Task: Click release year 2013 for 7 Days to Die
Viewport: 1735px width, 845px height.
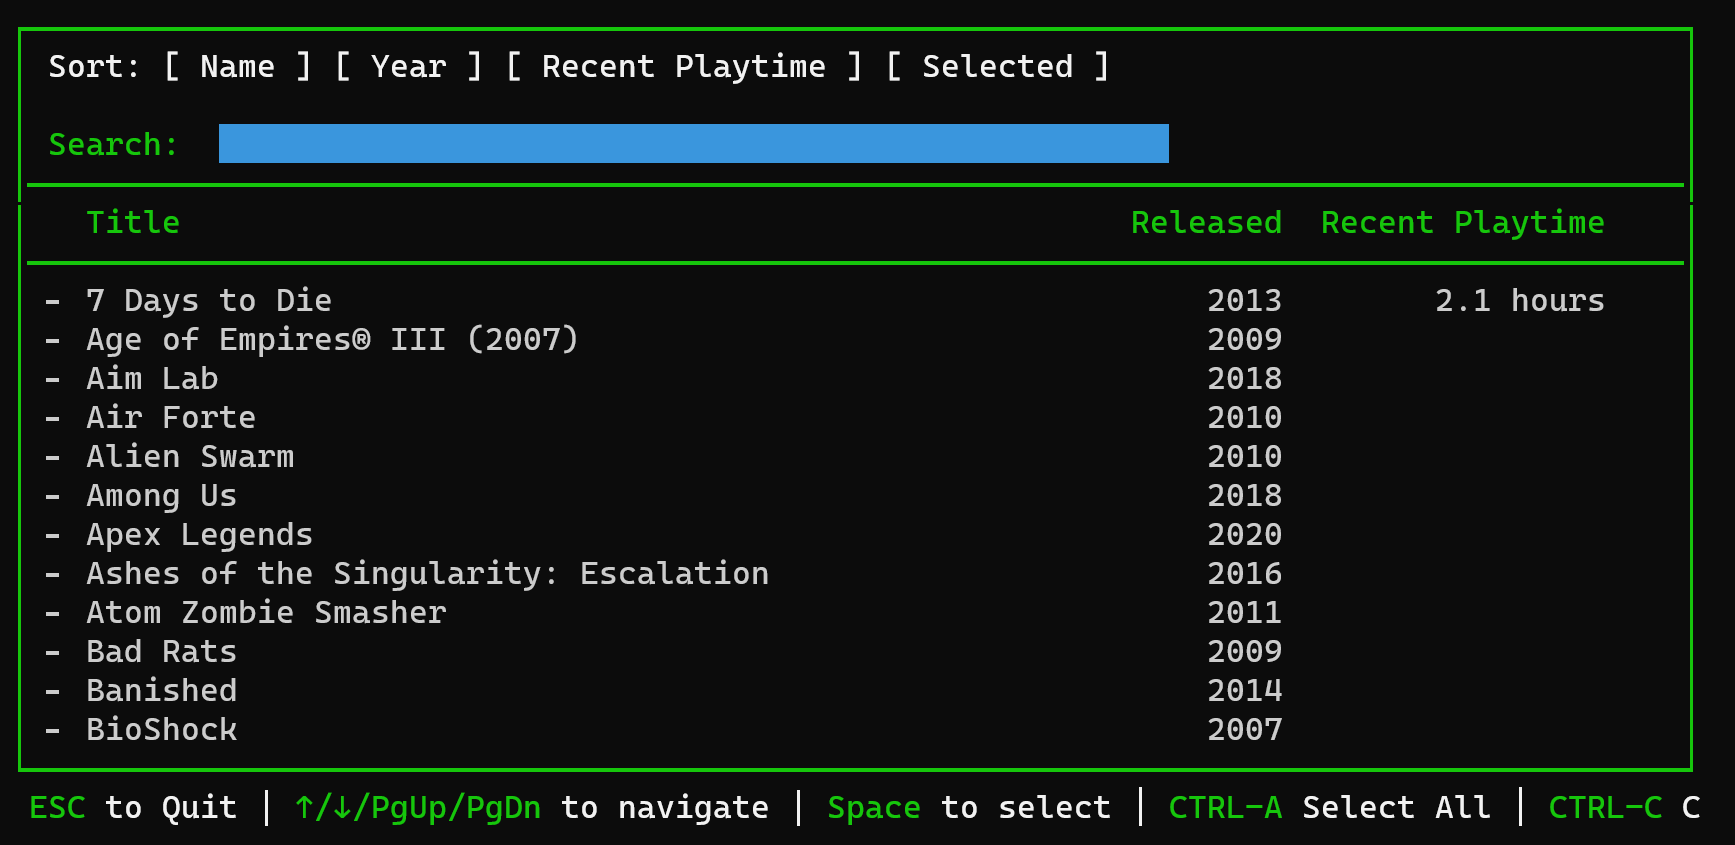Action: coord(1244,300)
